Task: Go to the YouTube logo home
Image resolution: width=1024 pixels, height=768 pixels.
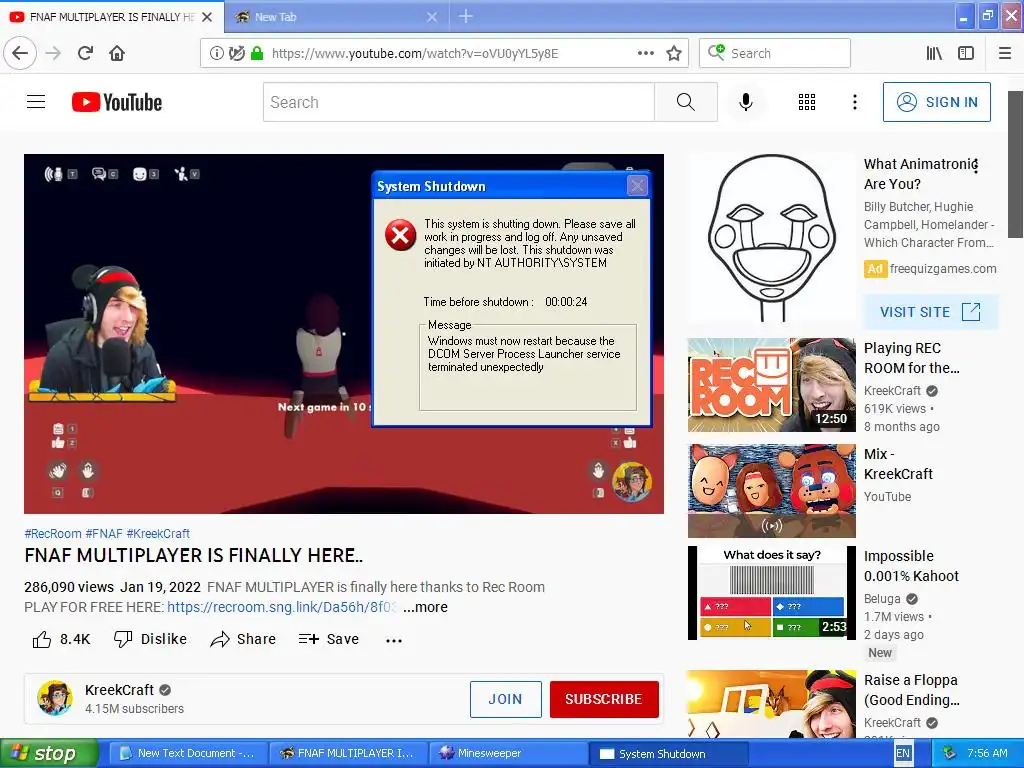Action: tap(117, 102)
